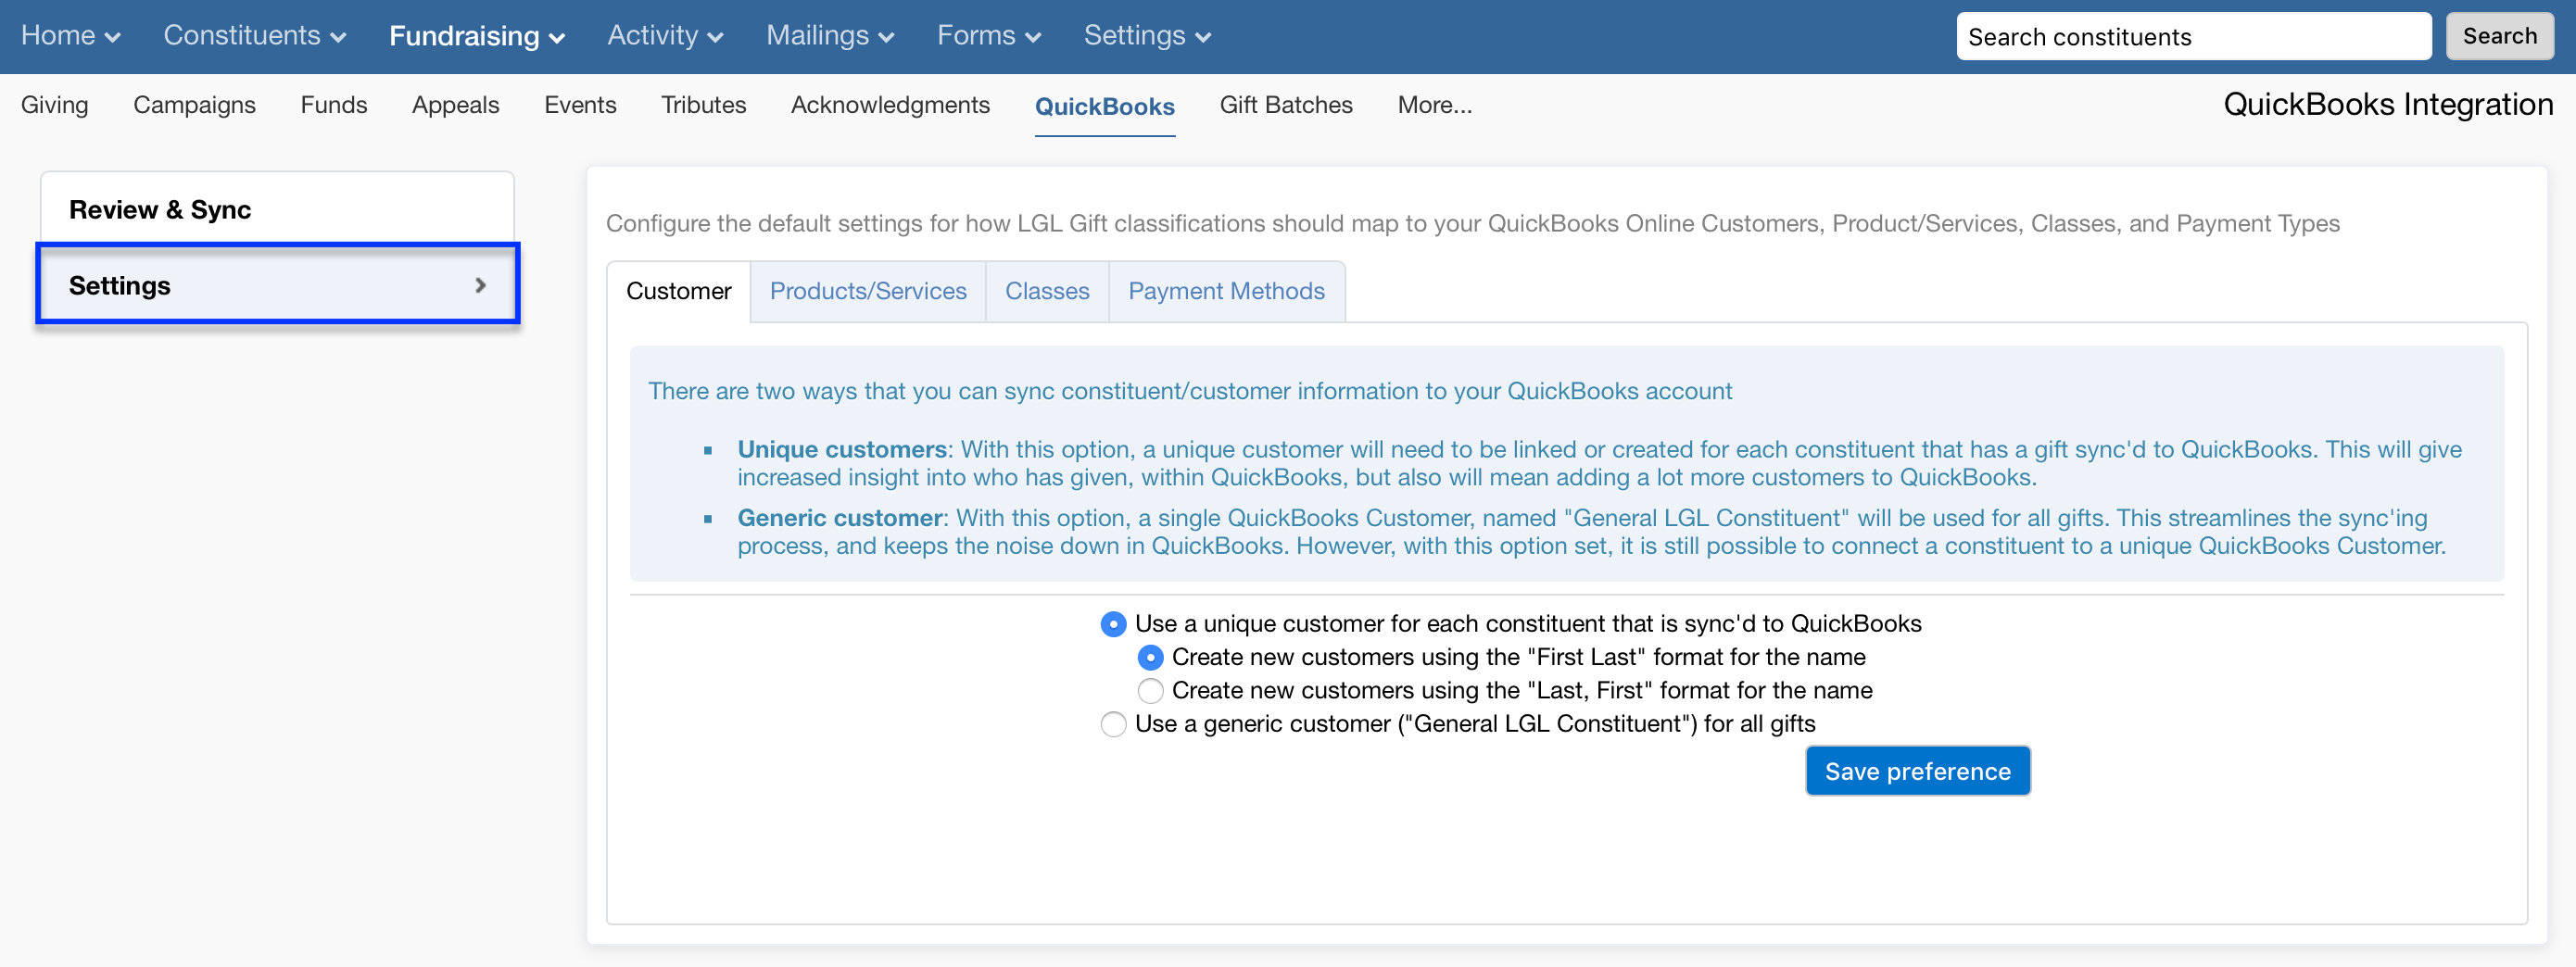Expand the Settings menu in the top bar
This screenshot has height=967, width=2576.
(1146, 36)
